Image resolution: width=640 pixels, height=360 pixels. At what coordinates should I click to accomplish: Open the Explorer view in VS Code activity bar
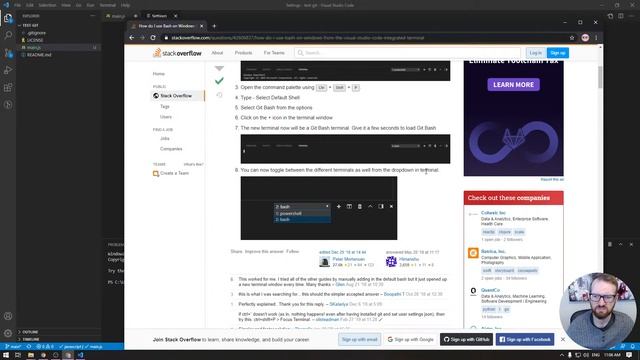pos(8,18)
